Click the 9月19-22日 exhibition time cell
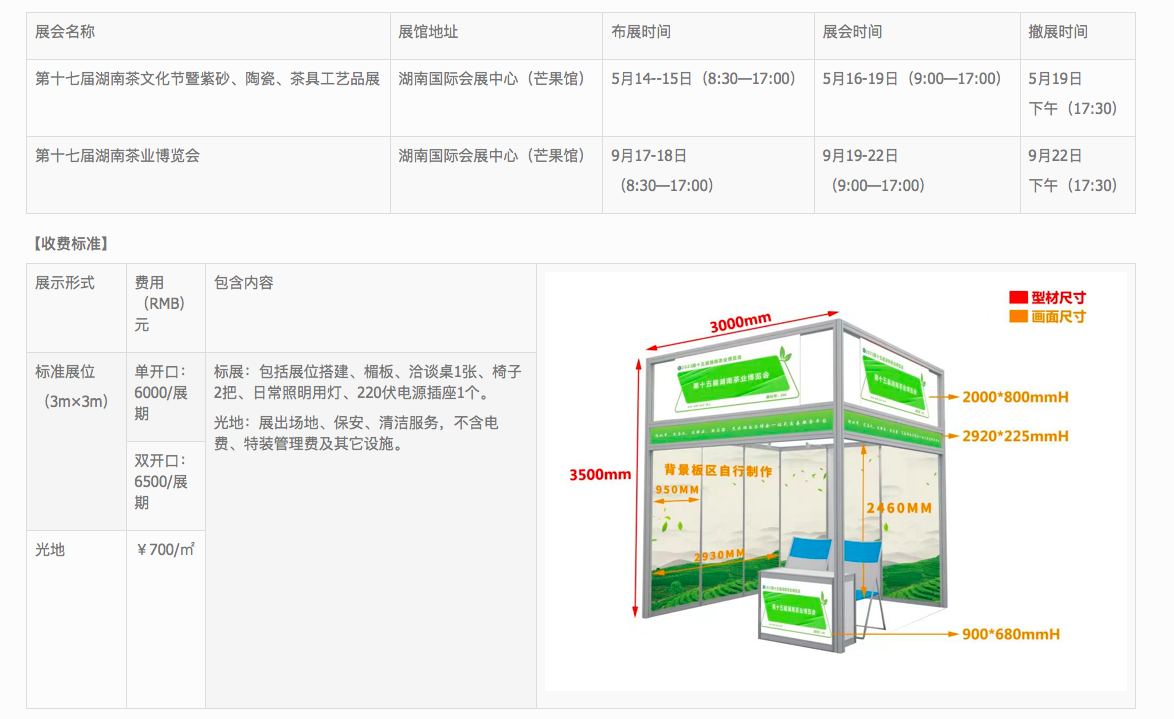 click(x=917, y=175)
